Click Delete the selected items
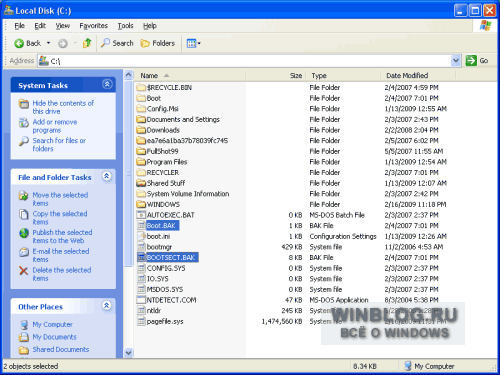This screenshot has width=500, height=375. tap(62, 274)
